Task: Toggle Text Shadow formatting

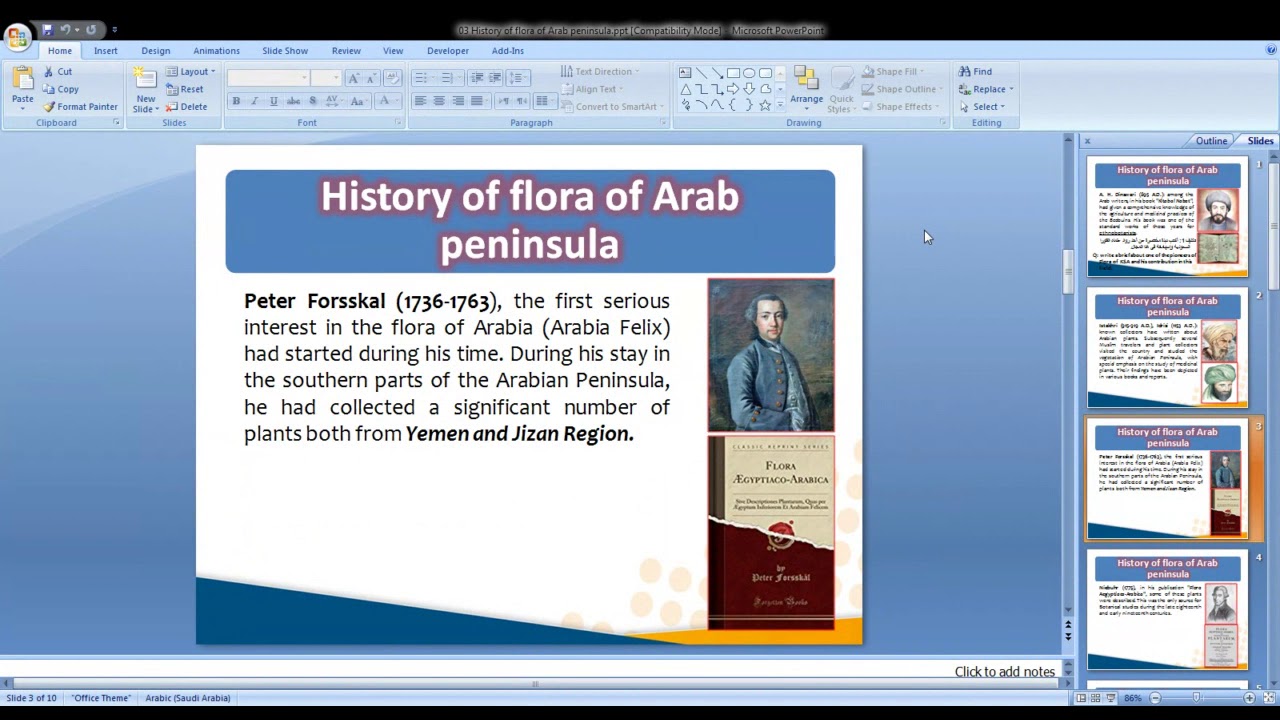Action: tap(312, 101)
